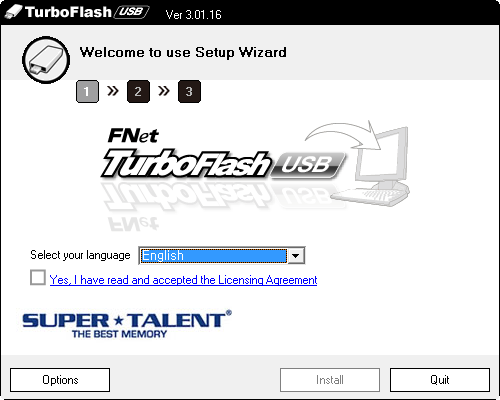Enable the Licensing Agreement checkbox
Screen dimensions: 500x400
[38, 277]
